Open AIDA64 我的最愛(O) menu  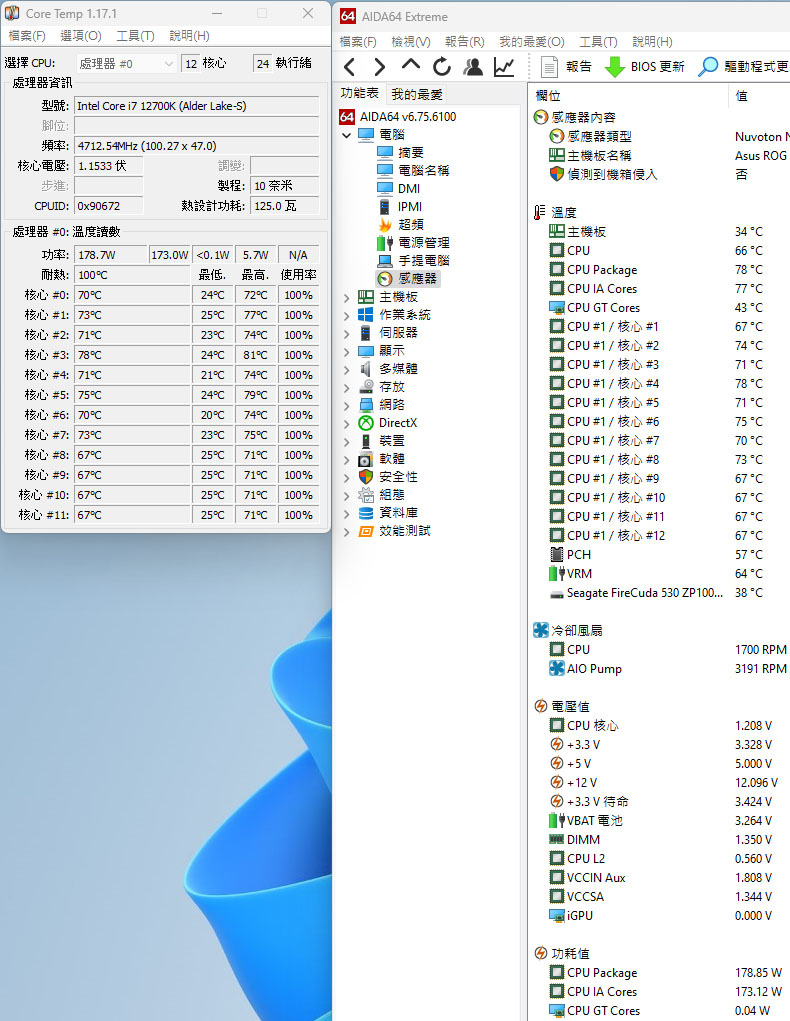[531, 42]
